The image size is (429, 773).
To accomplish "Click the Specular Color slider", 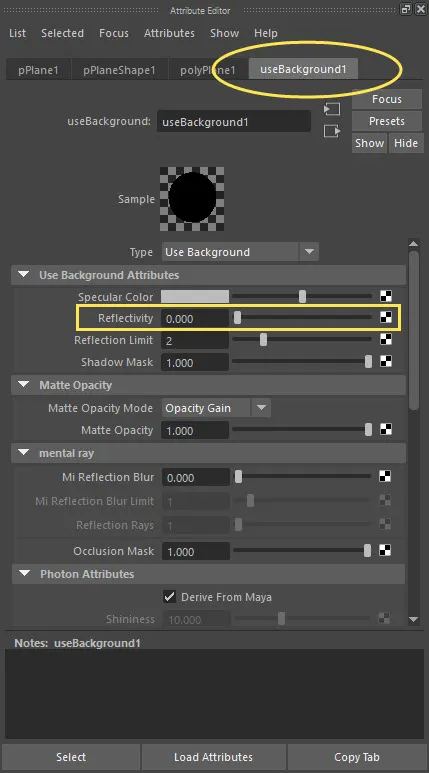I will pyautogui.click(x=302, y=296).
